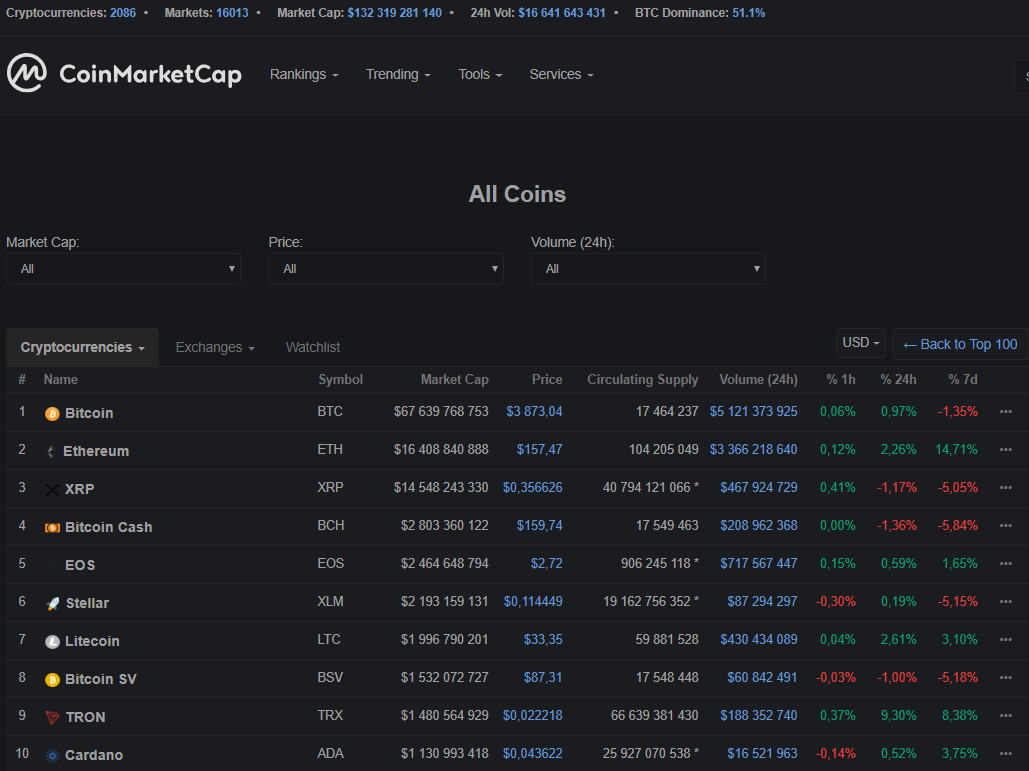
Task: Open the Watchlist tab
Action: 312,347
